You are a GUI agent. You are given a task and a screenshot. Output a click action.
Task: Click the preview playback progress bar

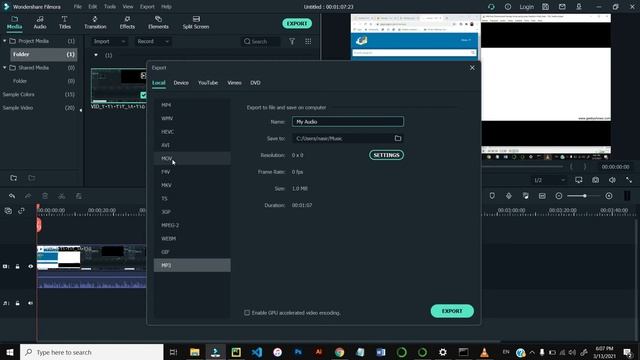tap(522, 167)
